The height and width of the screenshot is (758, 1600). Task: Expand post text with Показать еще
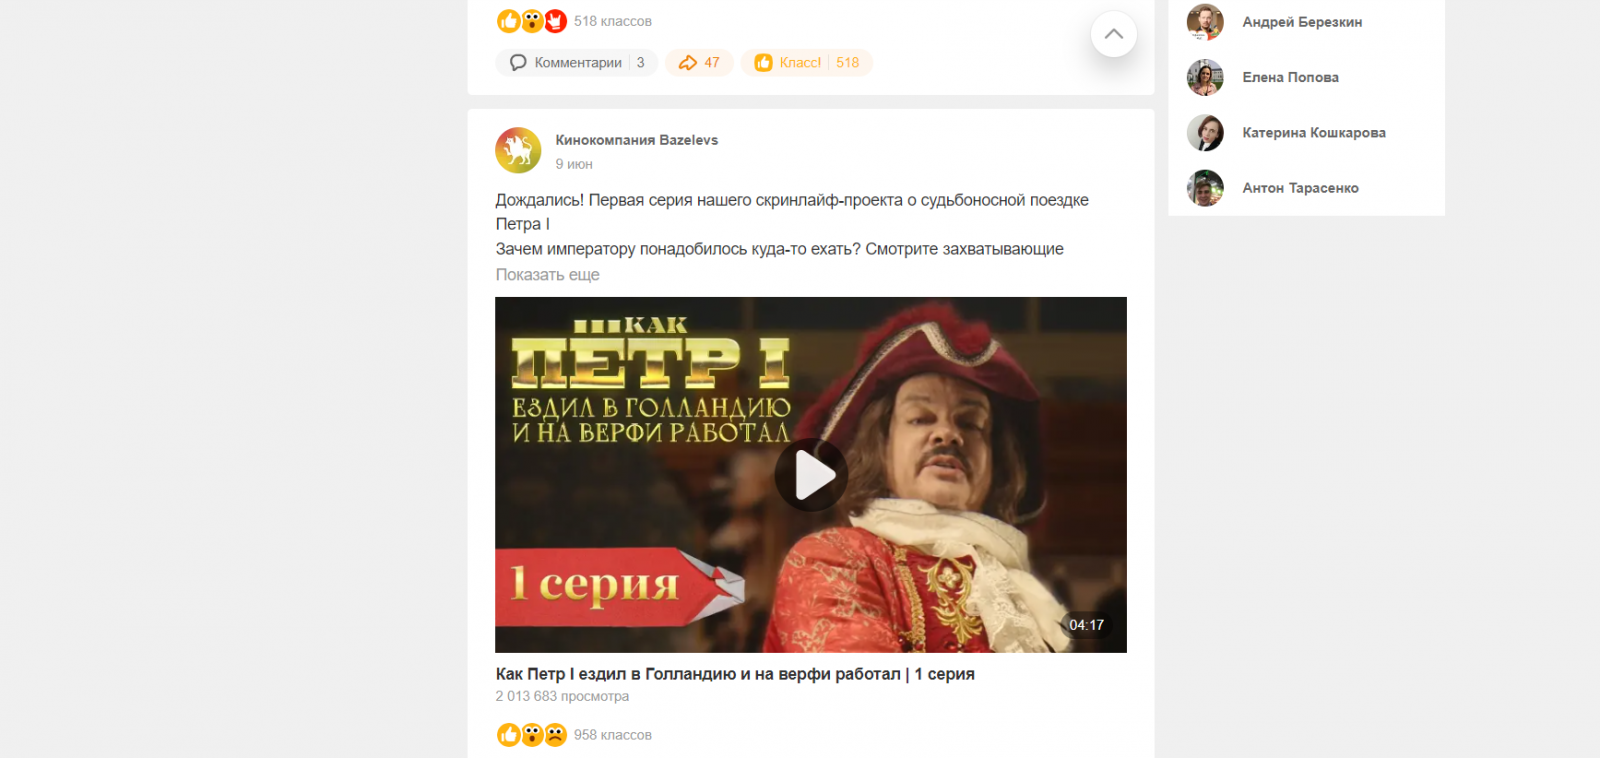coord(547,274)
